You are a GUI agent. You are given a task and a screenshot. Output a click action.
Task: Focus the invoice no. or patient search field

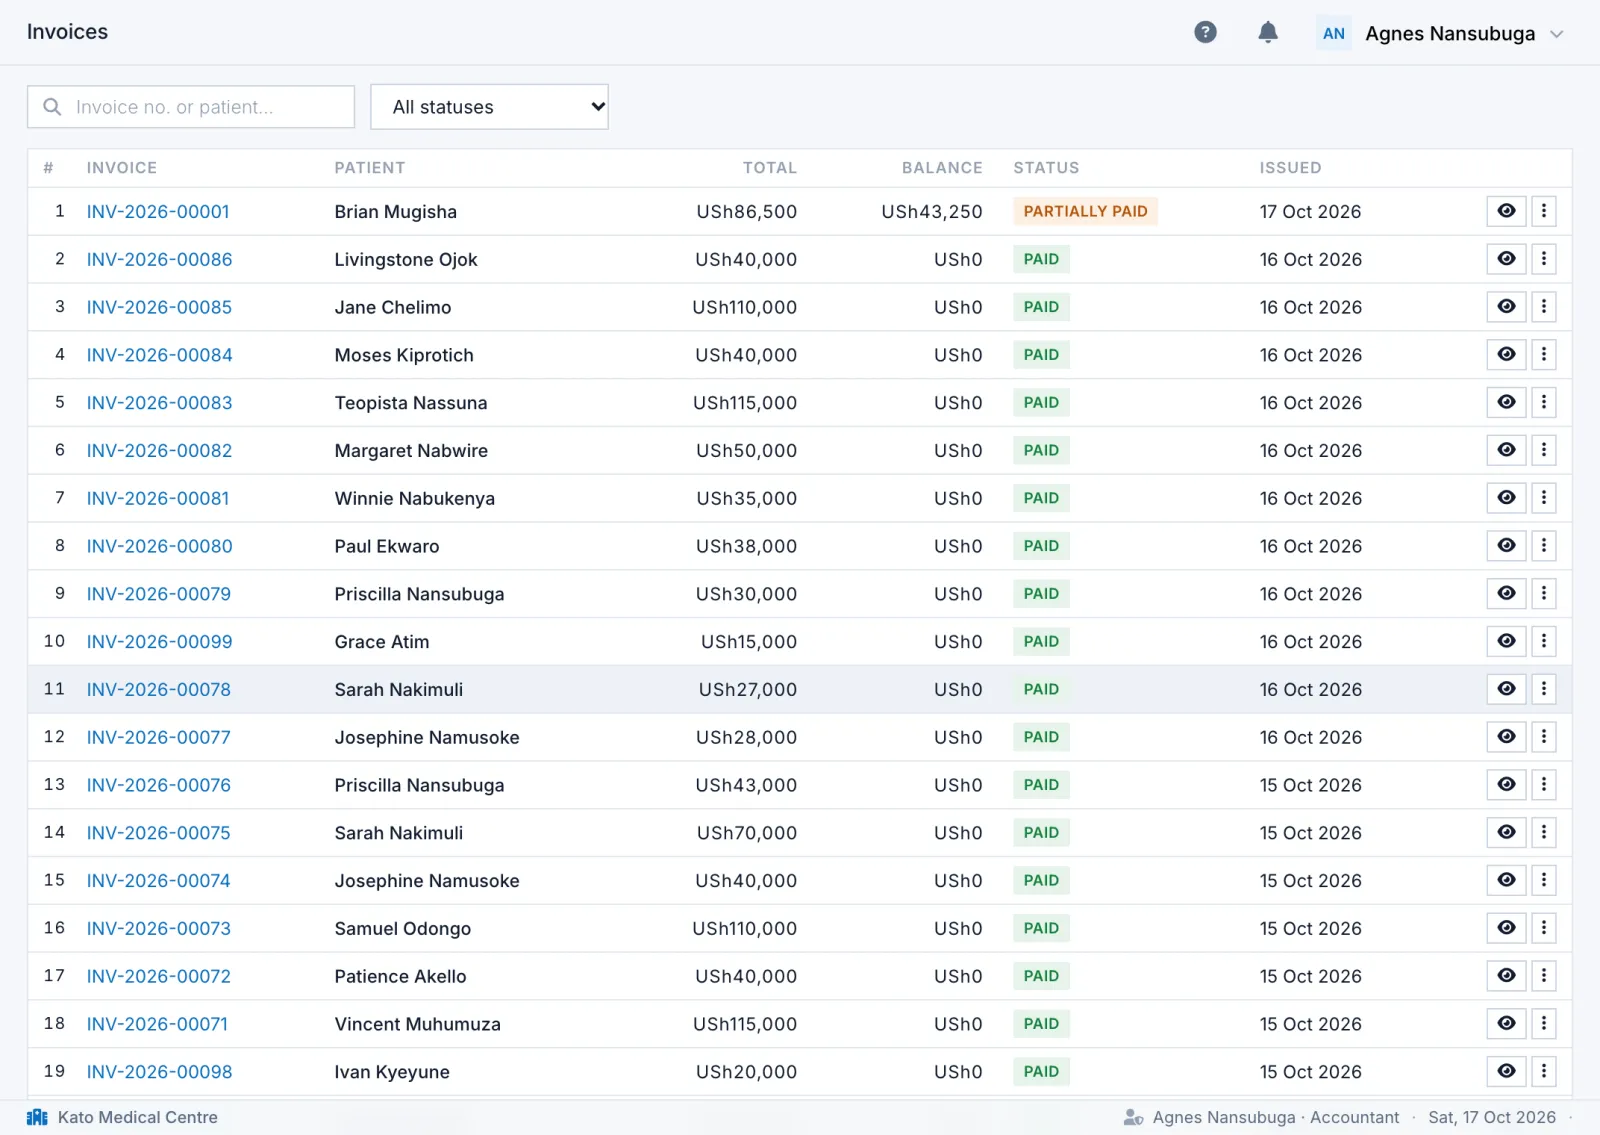[x=191, y=107]
